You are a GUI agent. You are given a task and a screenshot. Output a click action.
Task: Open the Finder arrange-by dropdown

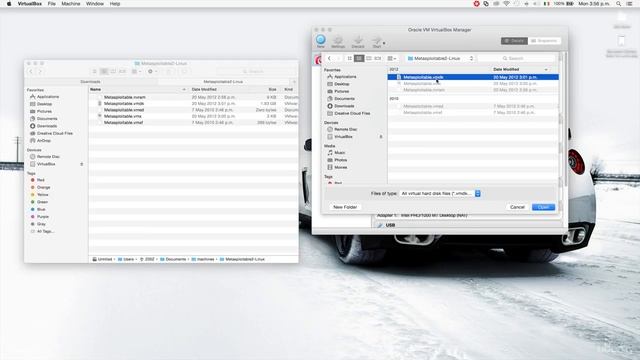[136, 71]
